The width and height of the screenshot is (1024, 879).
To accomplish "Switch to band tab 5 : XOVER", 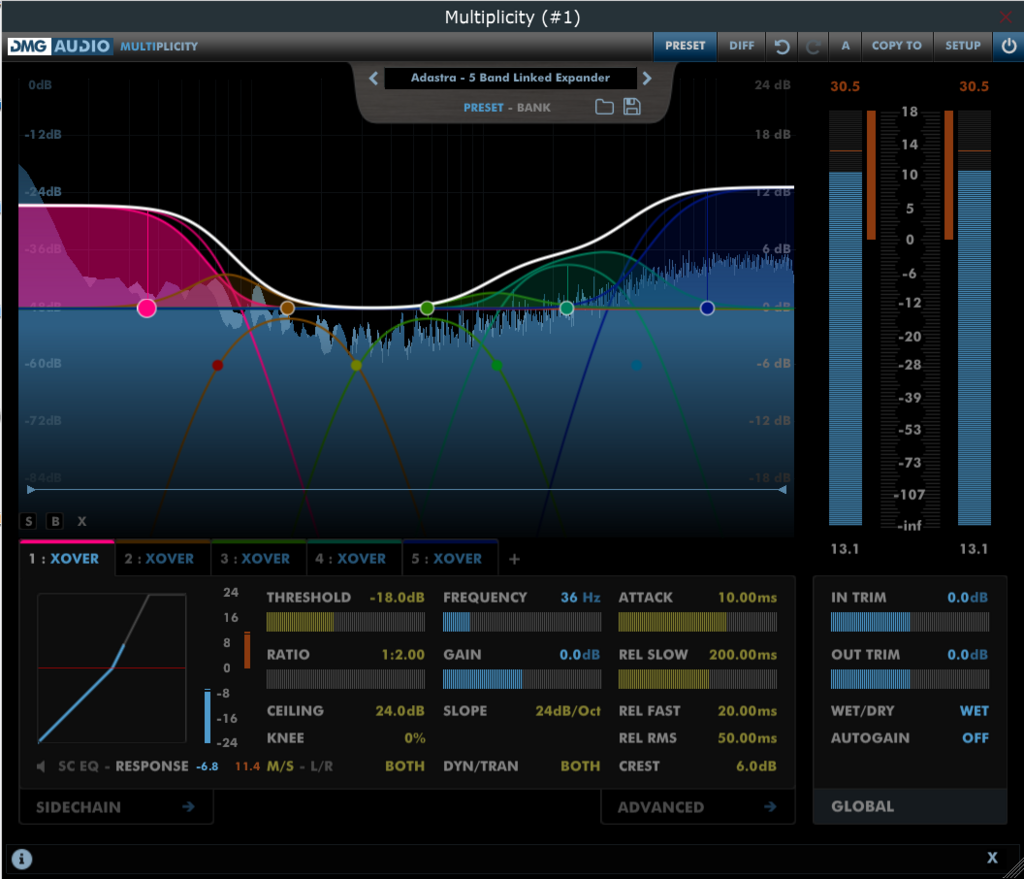I will click(x=450, y=558).
